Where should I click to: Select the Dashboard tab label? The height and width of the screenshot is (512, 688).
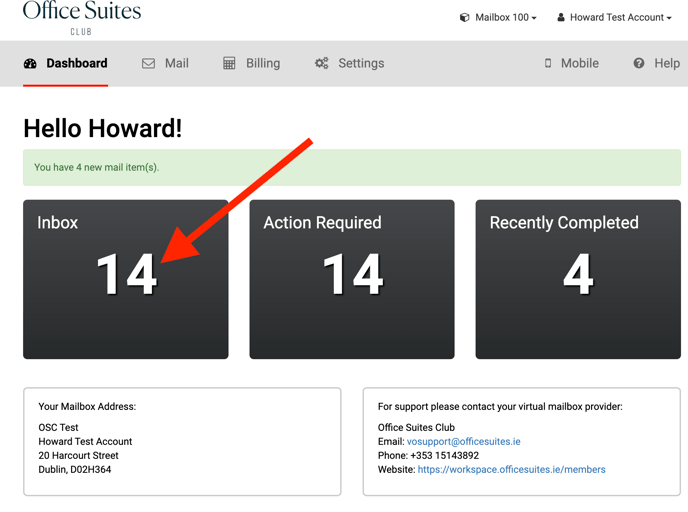coord(77,63)
